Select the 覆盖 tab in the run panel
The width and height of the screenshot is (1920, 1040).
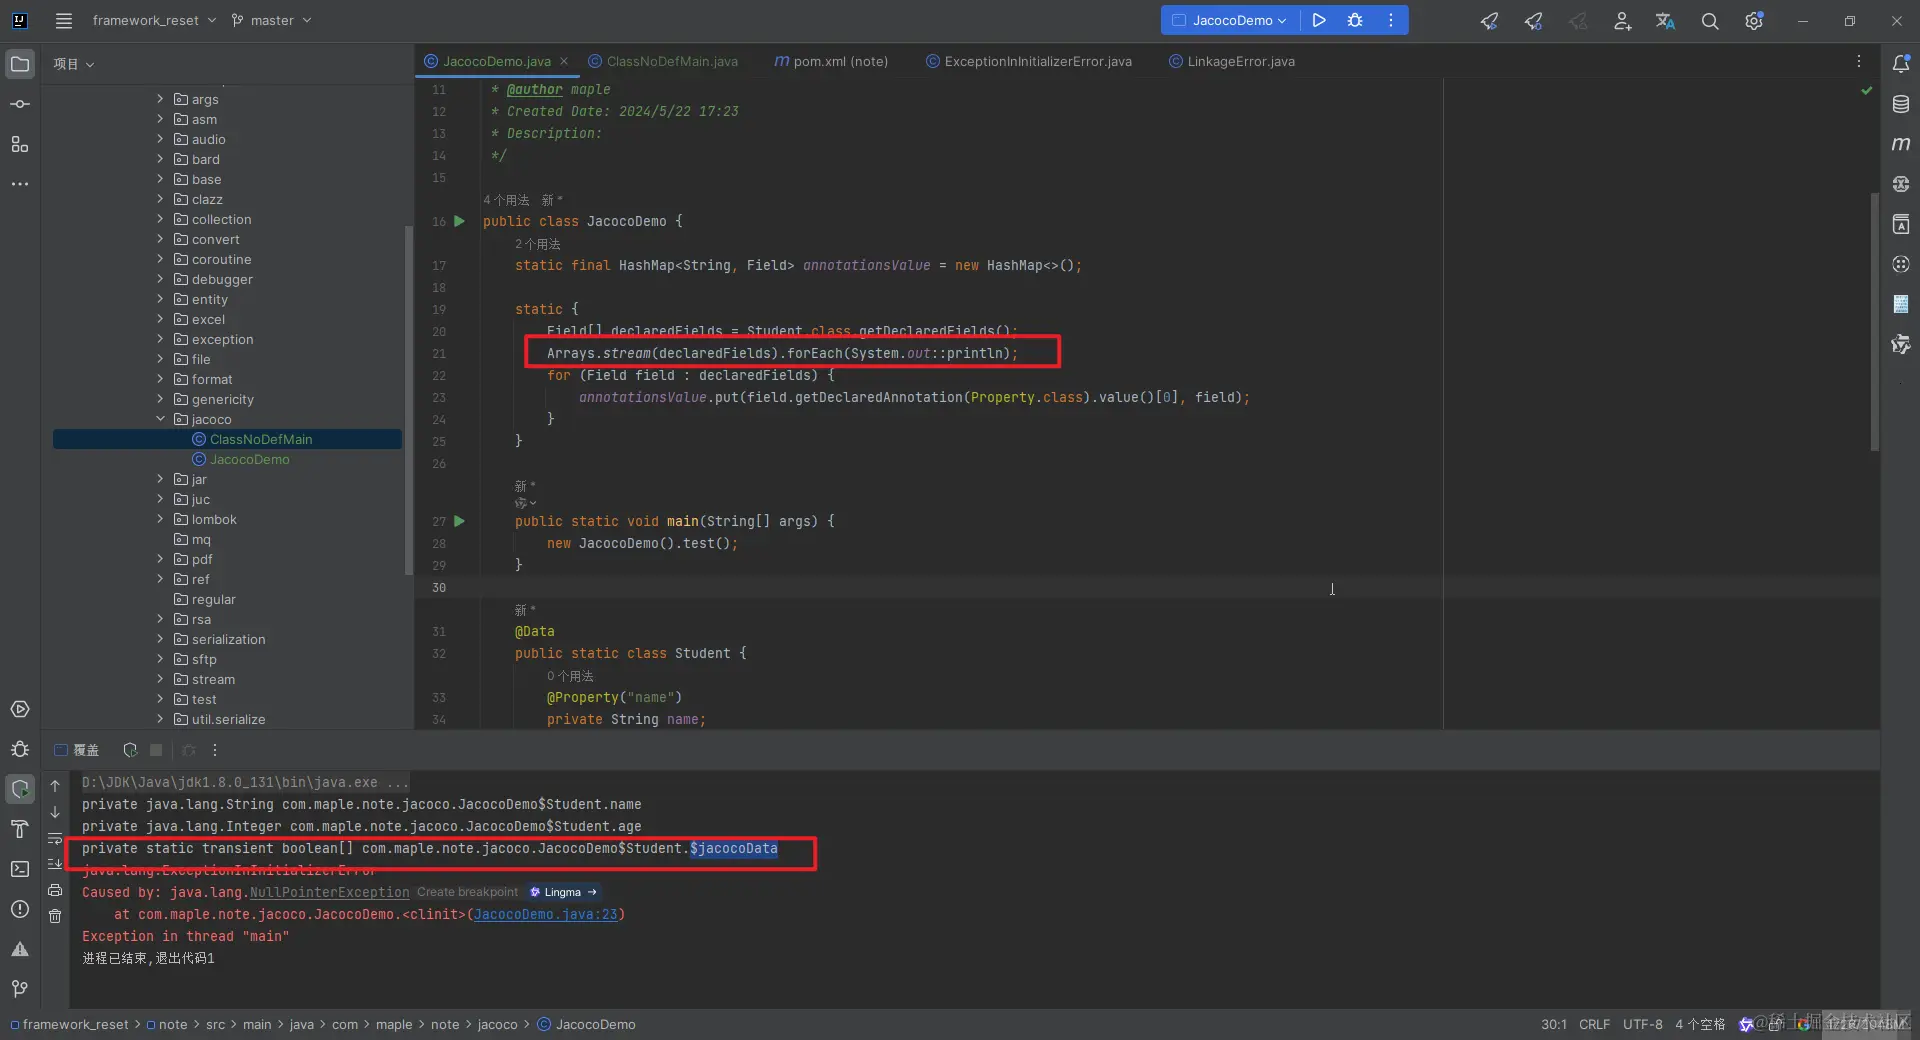click(77, 750)
